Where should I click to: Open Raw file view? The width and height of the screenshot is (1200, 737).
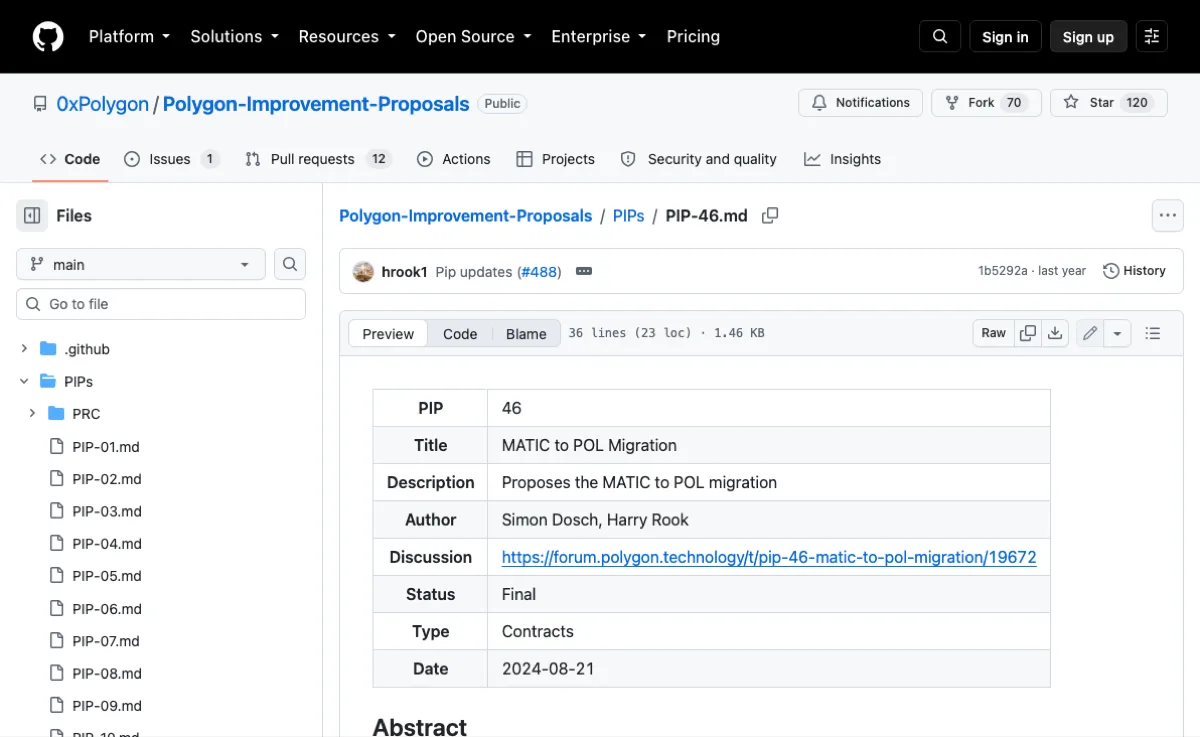pos(993,333)
